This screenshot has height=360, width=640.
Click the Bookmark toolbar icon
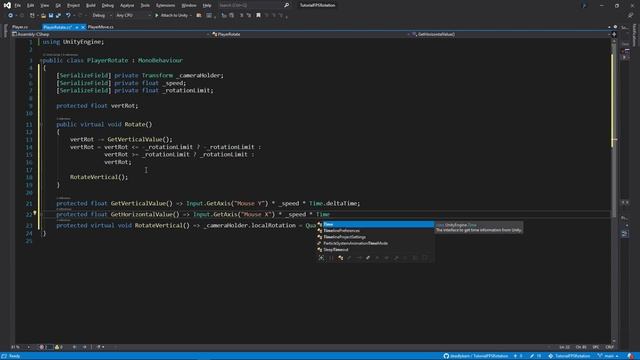coord(258,16)
